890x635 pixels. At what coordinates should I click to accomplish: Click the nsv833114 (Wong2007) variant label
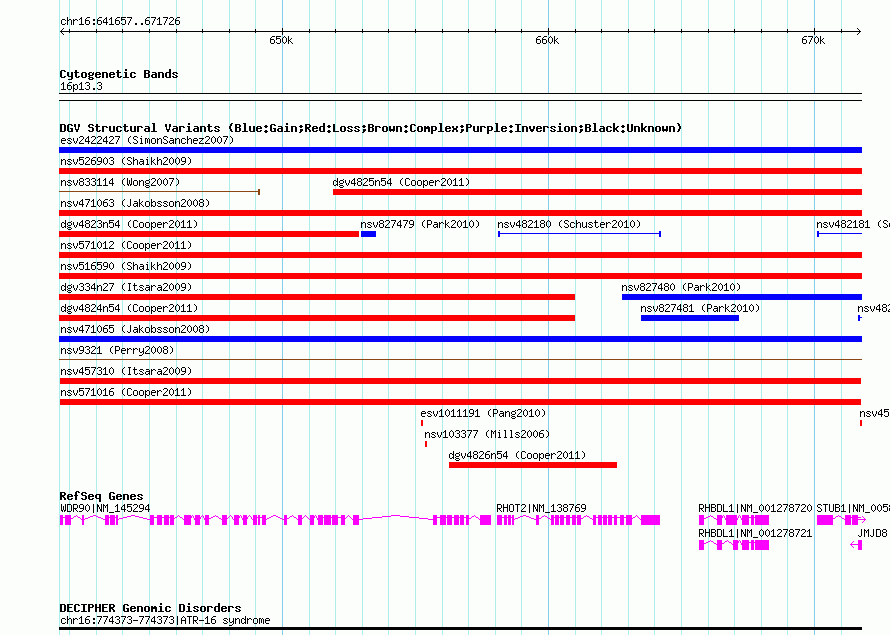(120, 182)
